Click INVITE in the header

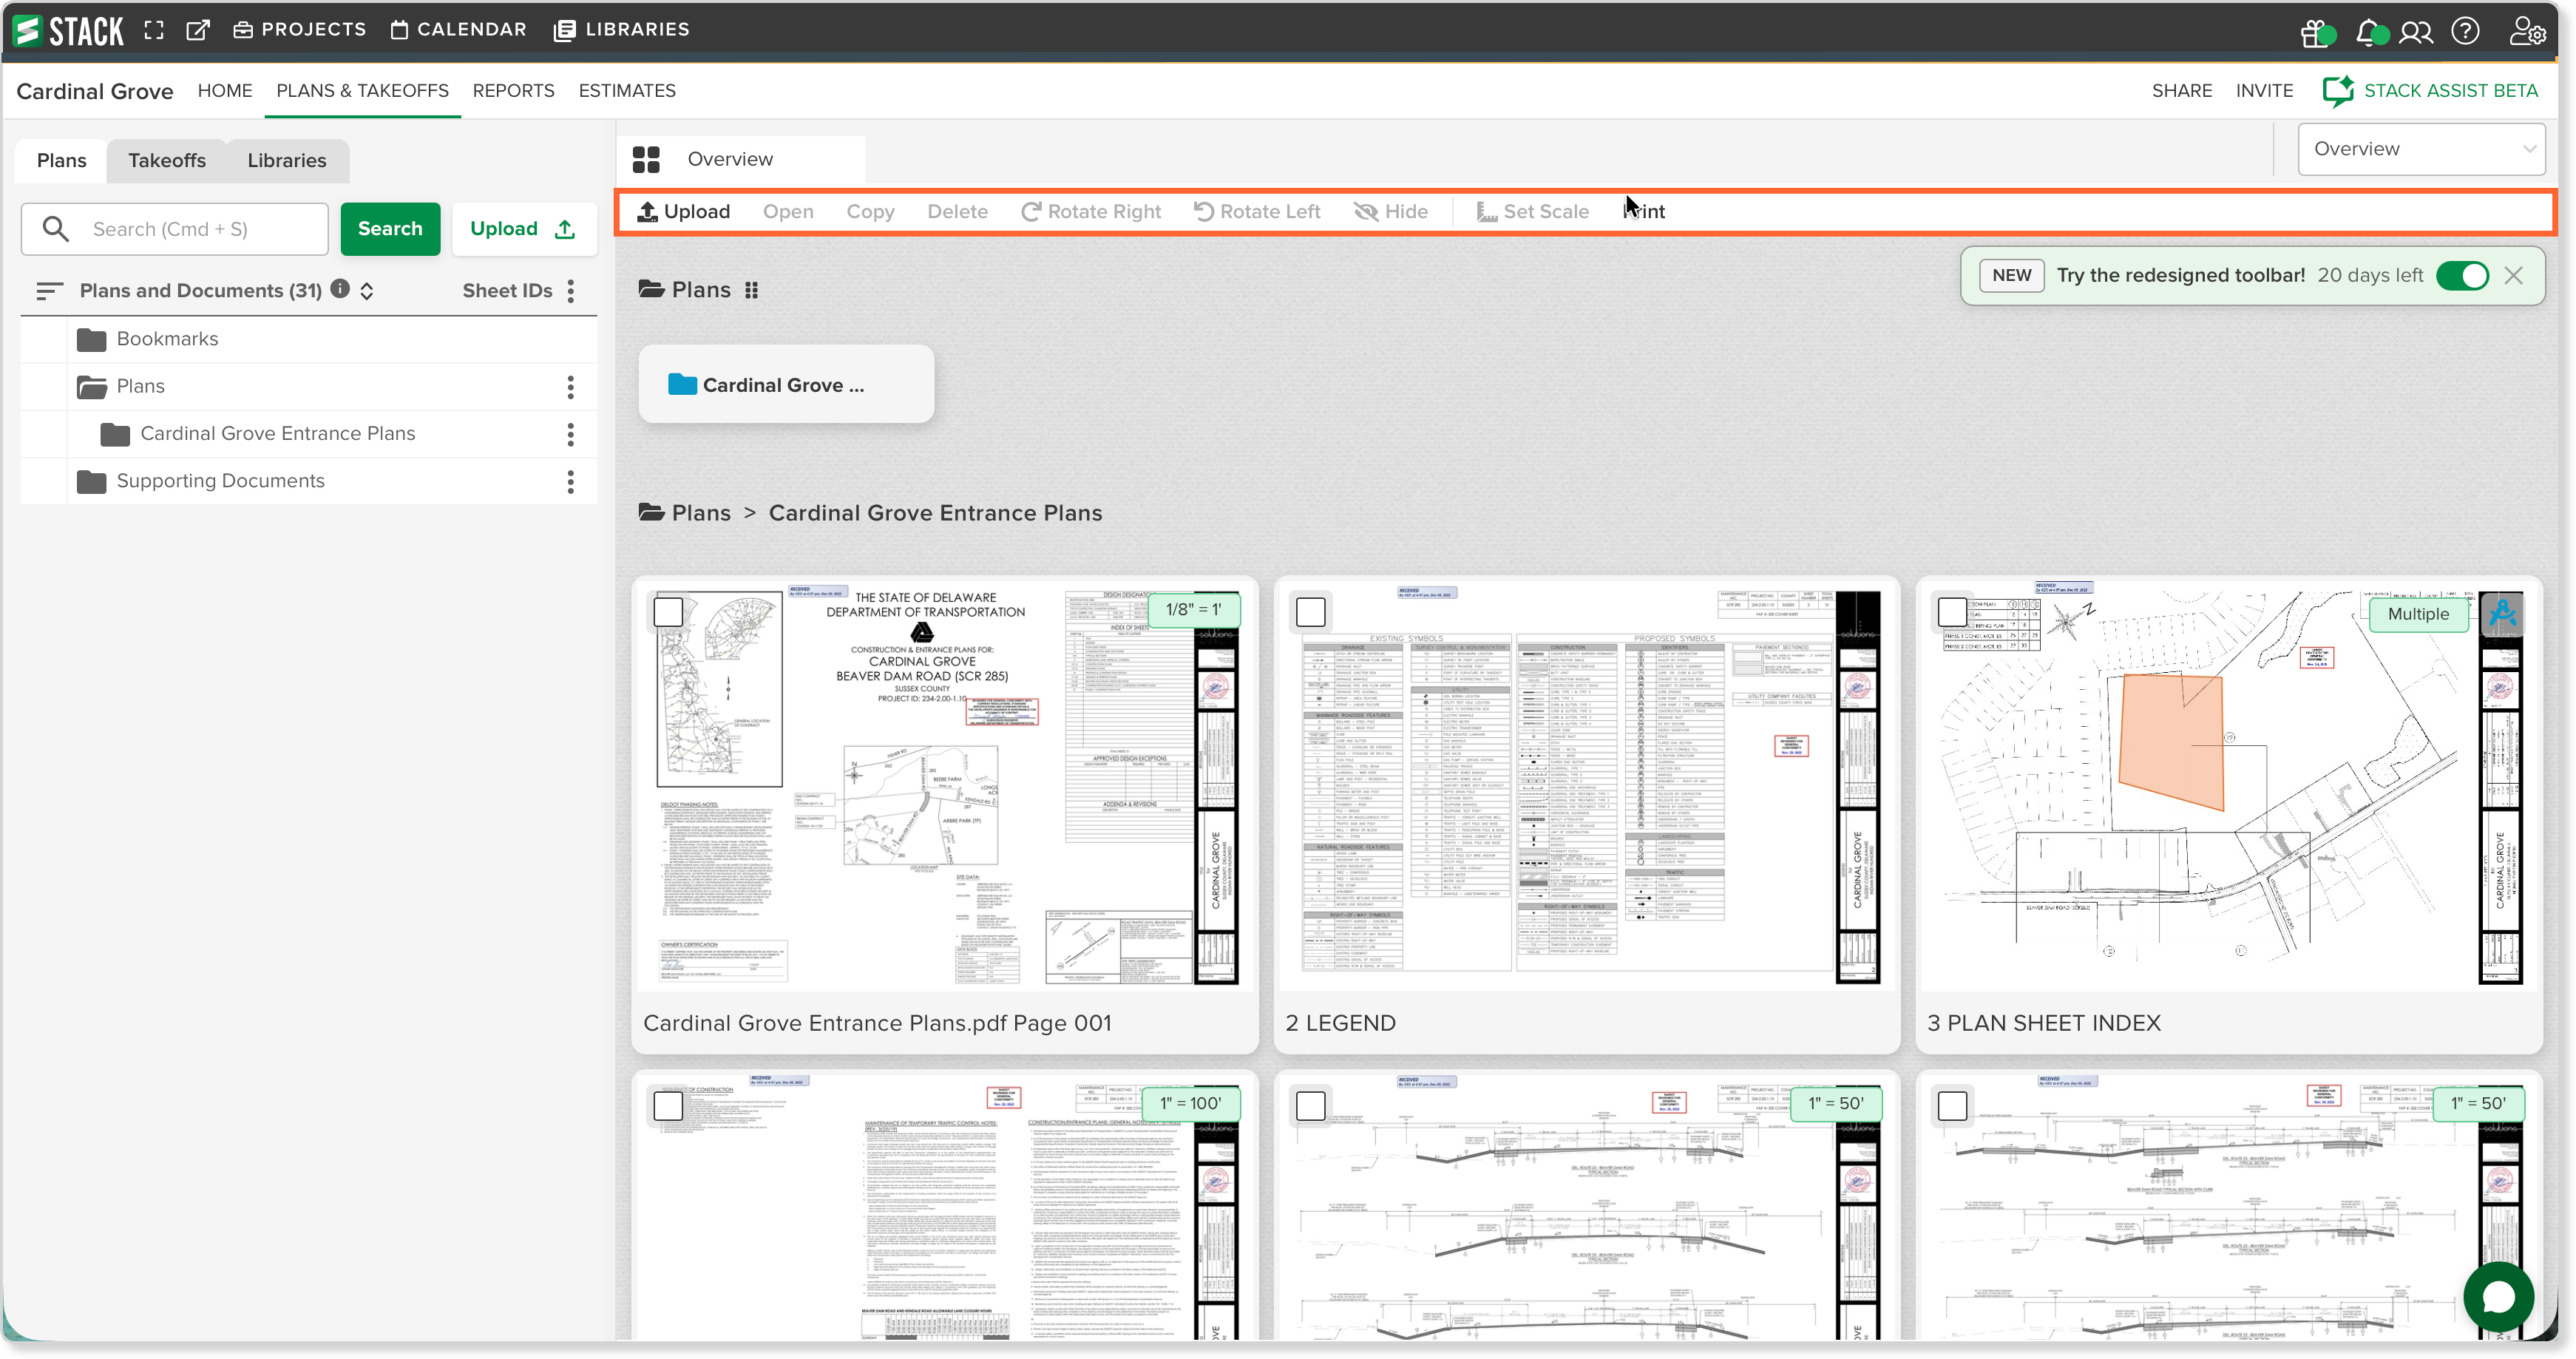point(2265,91)
